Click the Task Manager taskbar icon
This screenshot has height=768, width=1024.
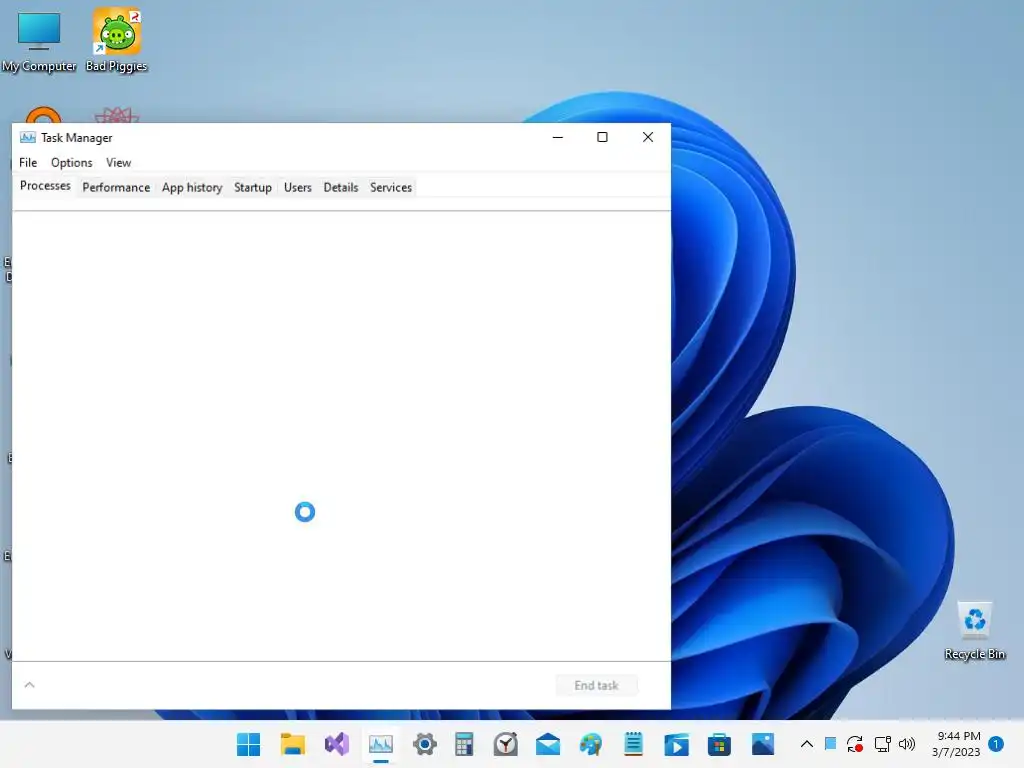click(381, 744)
